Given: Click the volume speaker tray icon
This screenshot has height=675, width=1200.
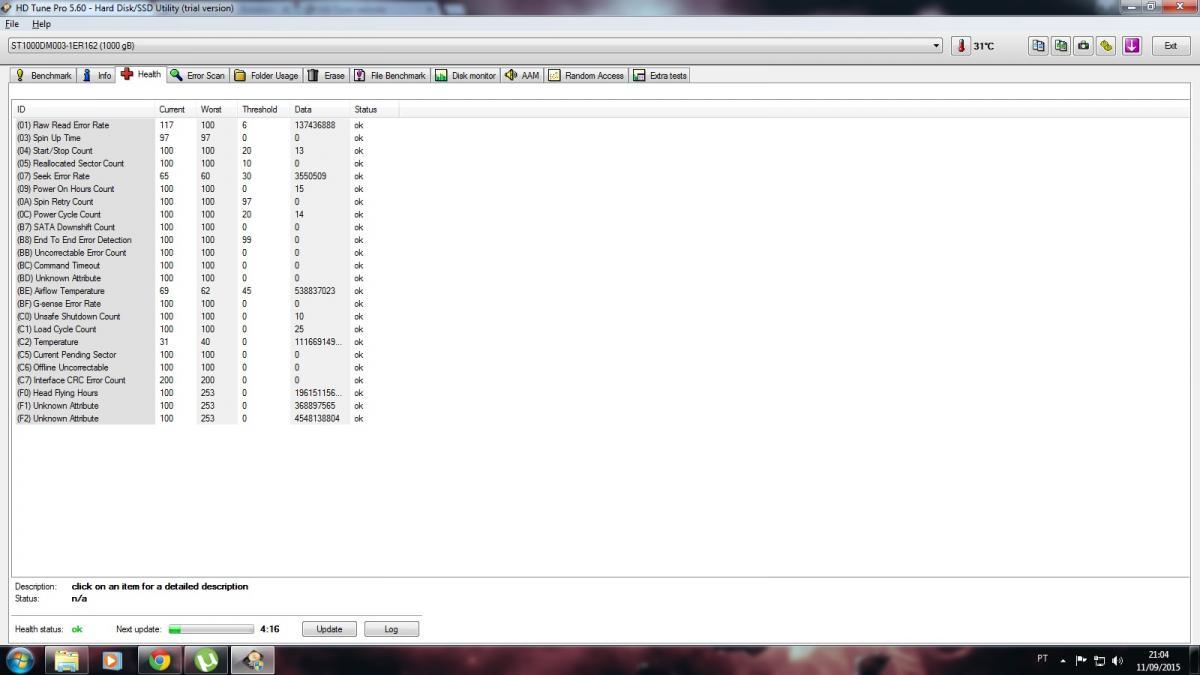Looking at the screenshot, I should [x=1117, y=660].
